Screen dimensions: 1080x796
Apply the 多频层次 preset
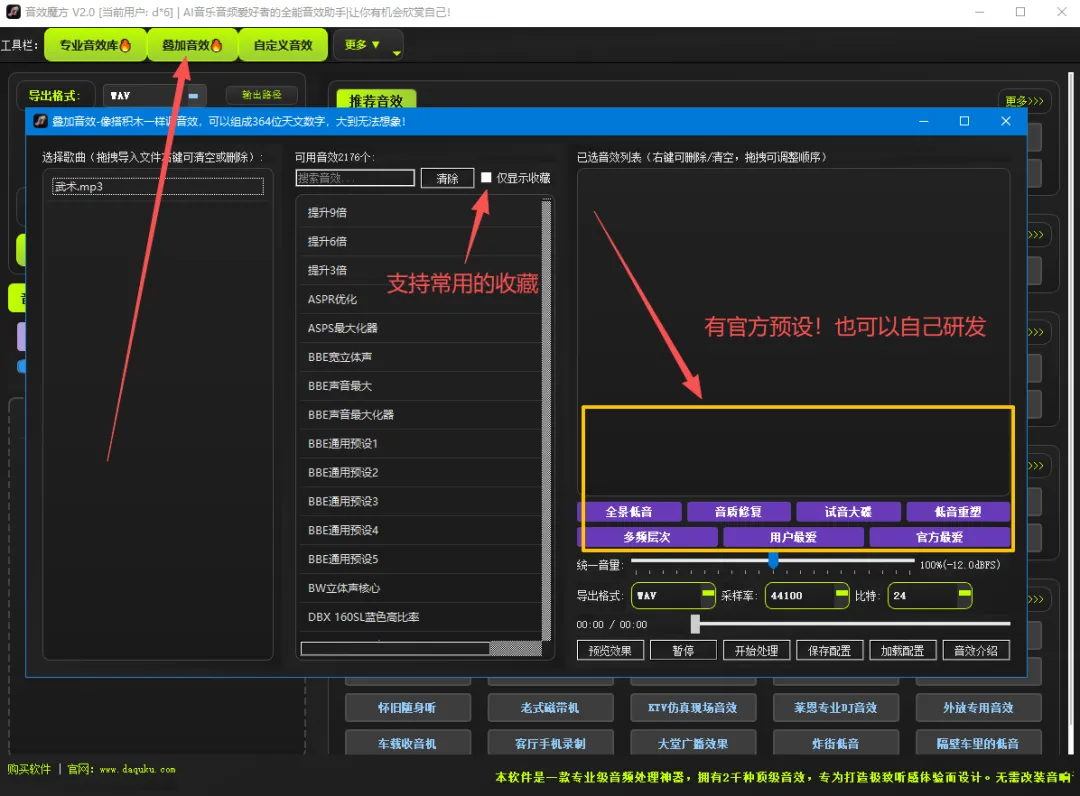point(647,537)
